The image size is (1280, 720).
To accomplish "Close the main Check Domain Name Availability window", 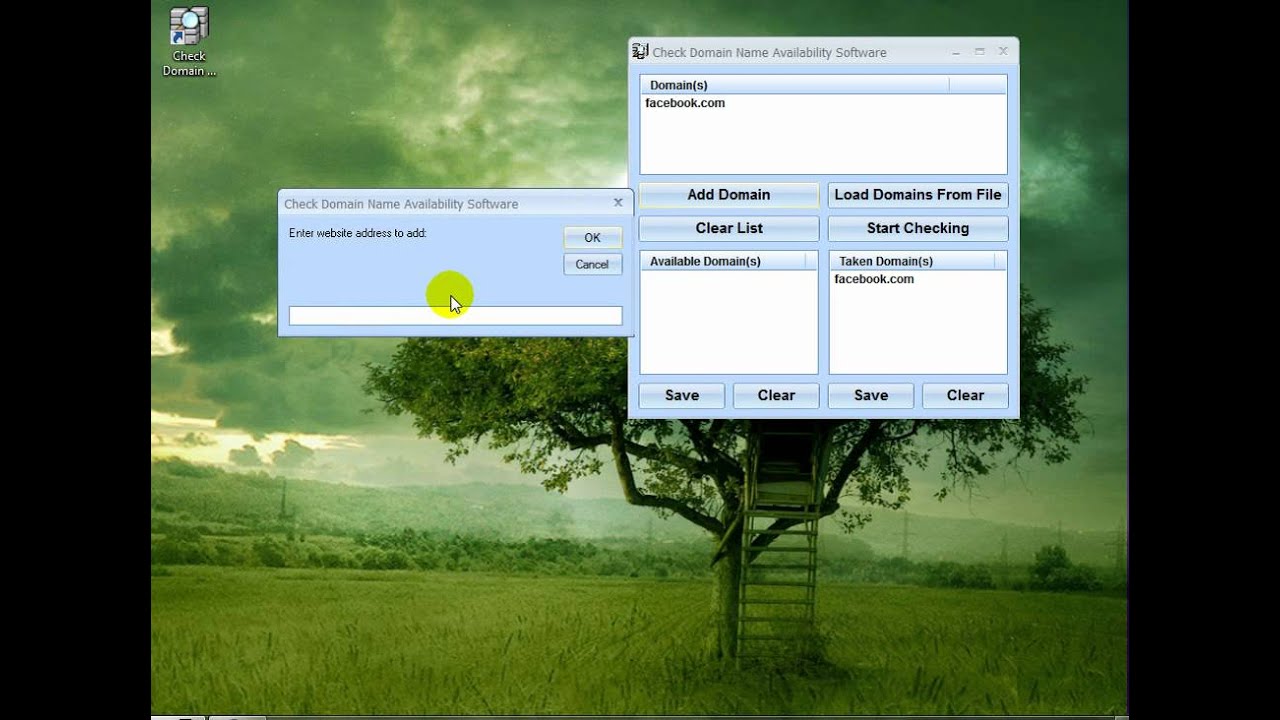I will click(x=1003, y=51).
